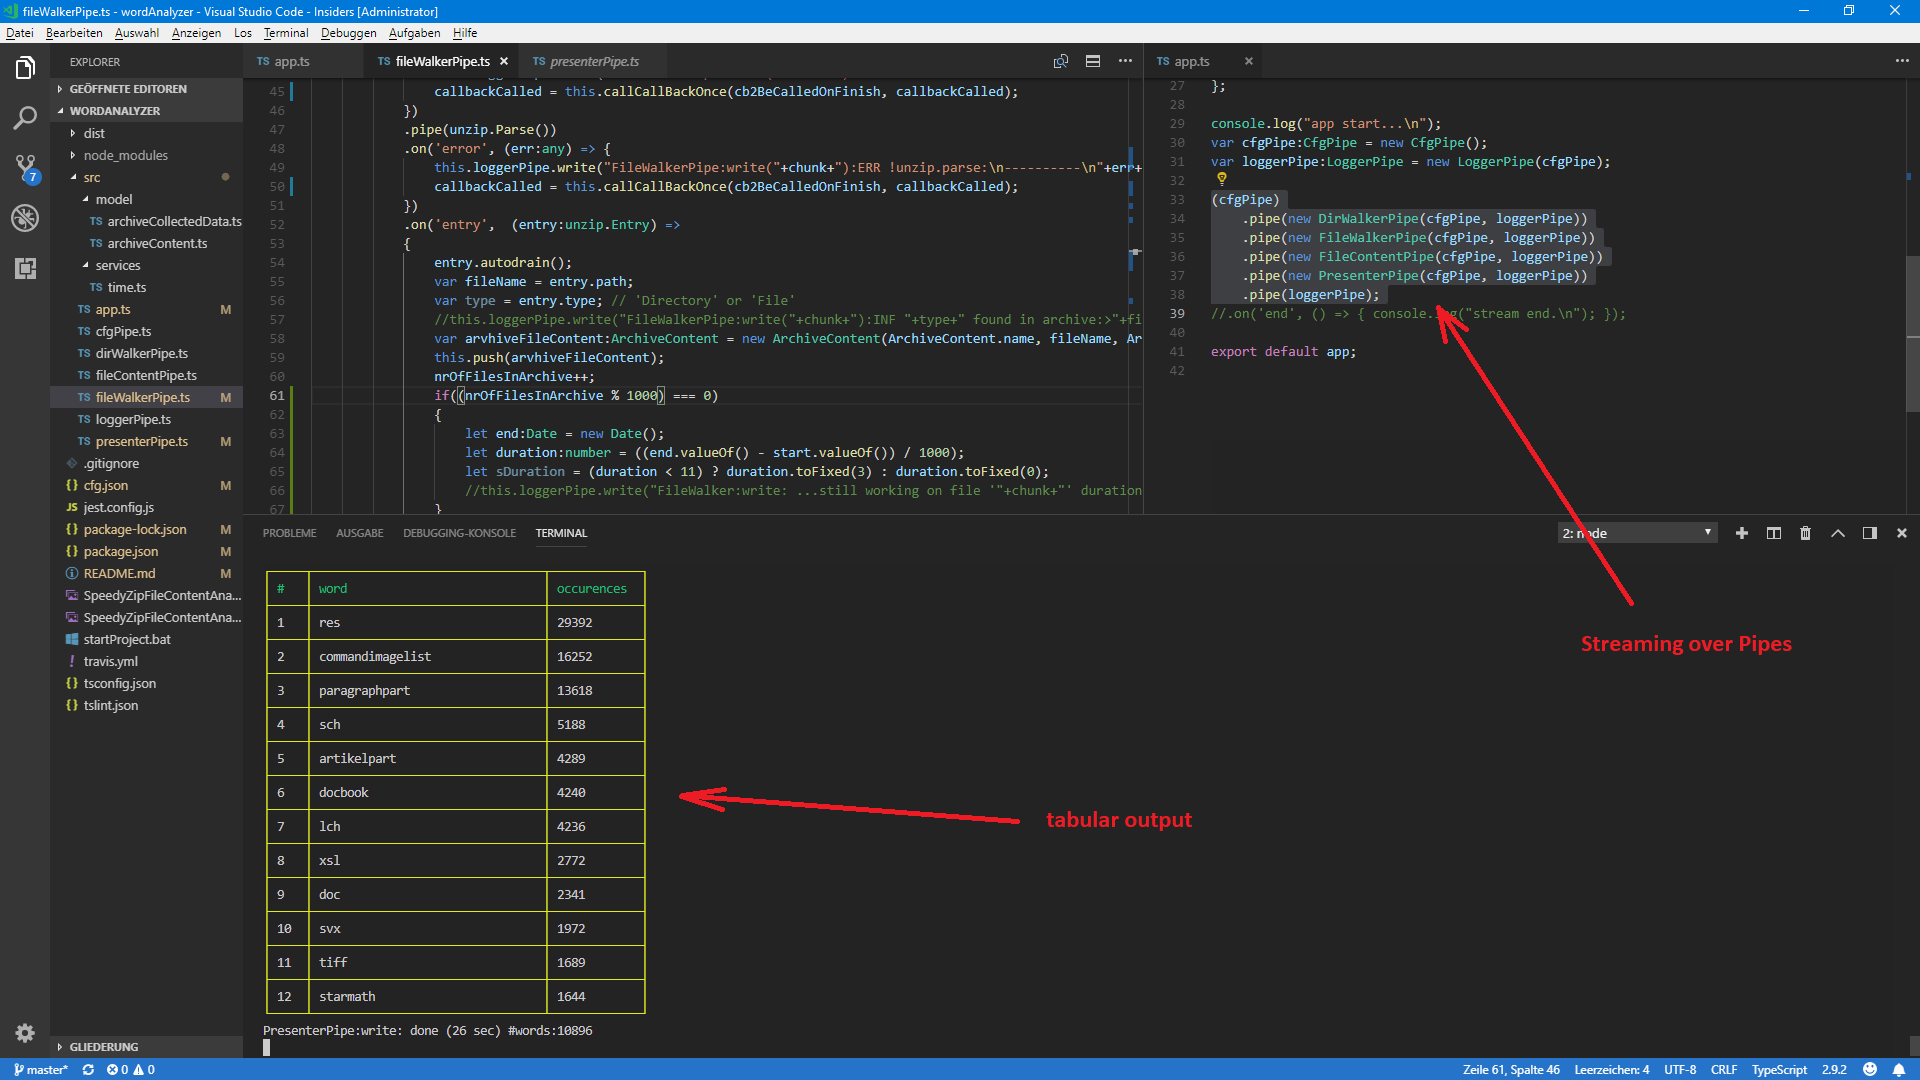Open the Extensions view icon
This screenshot has height=1080, width=1920.
(25, 268)
